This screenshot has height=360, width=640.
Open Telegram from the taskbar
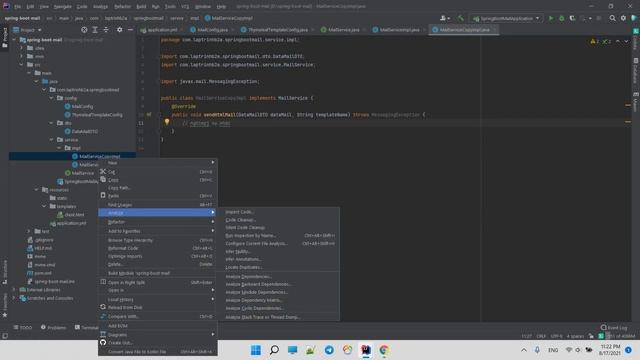coord(329,350)
